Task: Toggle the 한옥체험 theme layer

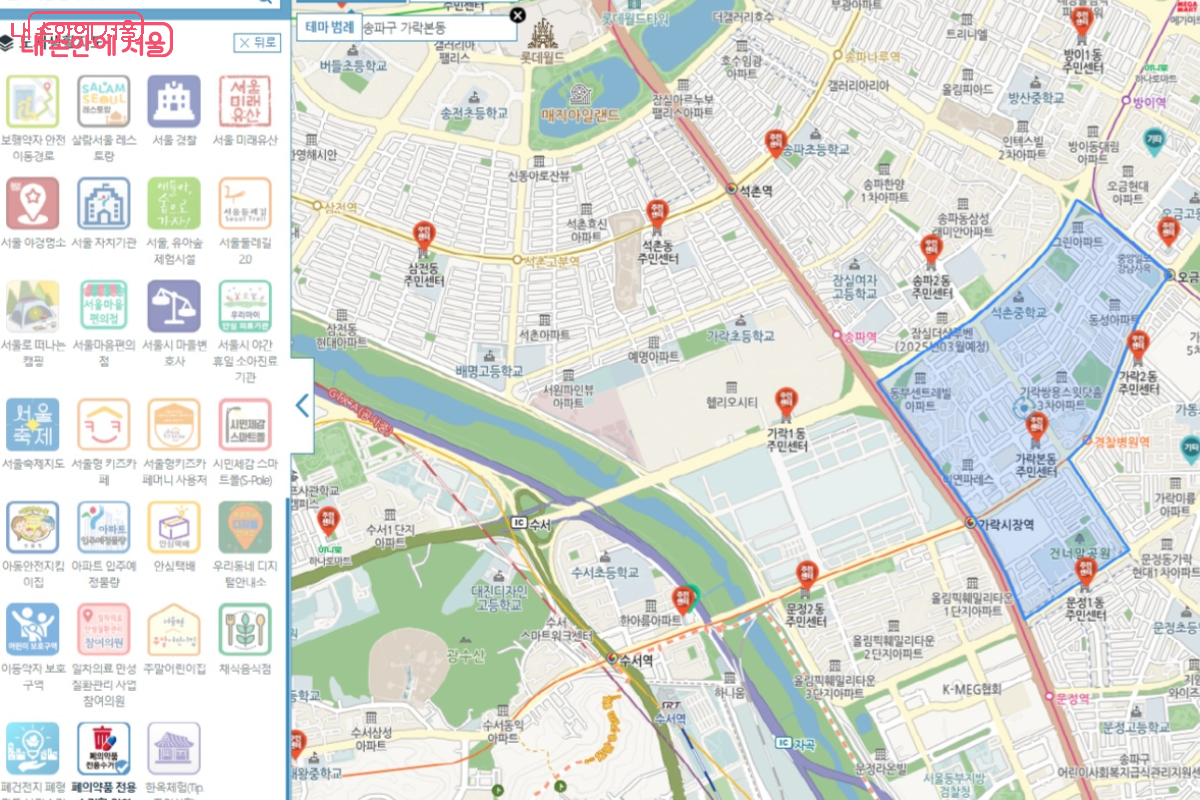Action: 174,749
